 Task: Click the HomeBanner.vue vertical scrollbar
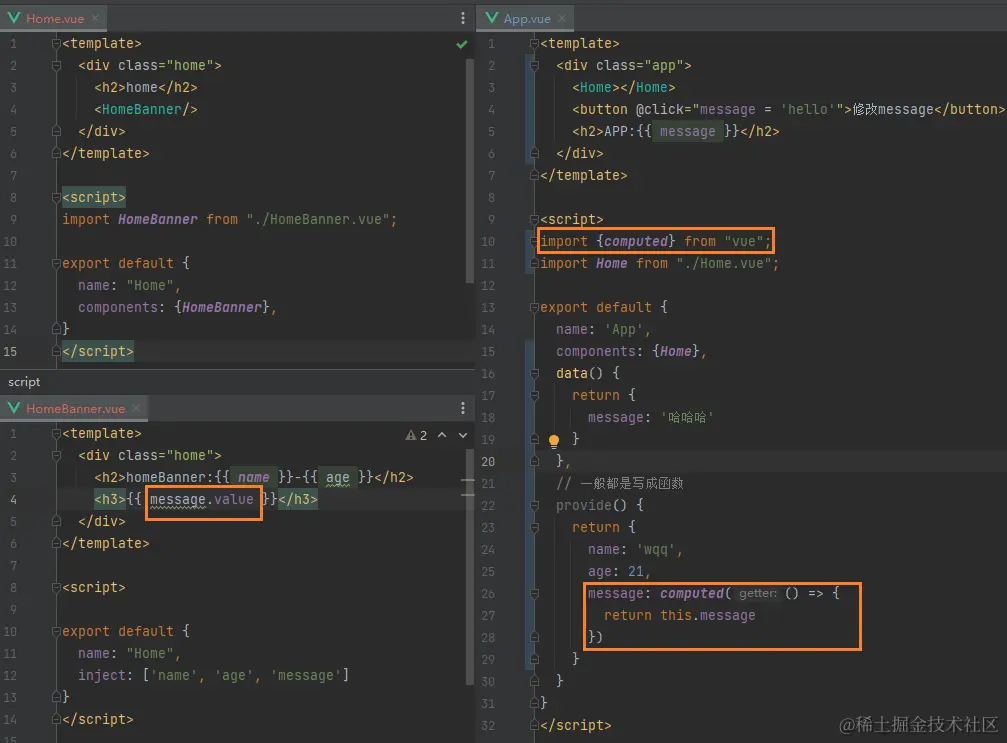[x=469, y=565]
